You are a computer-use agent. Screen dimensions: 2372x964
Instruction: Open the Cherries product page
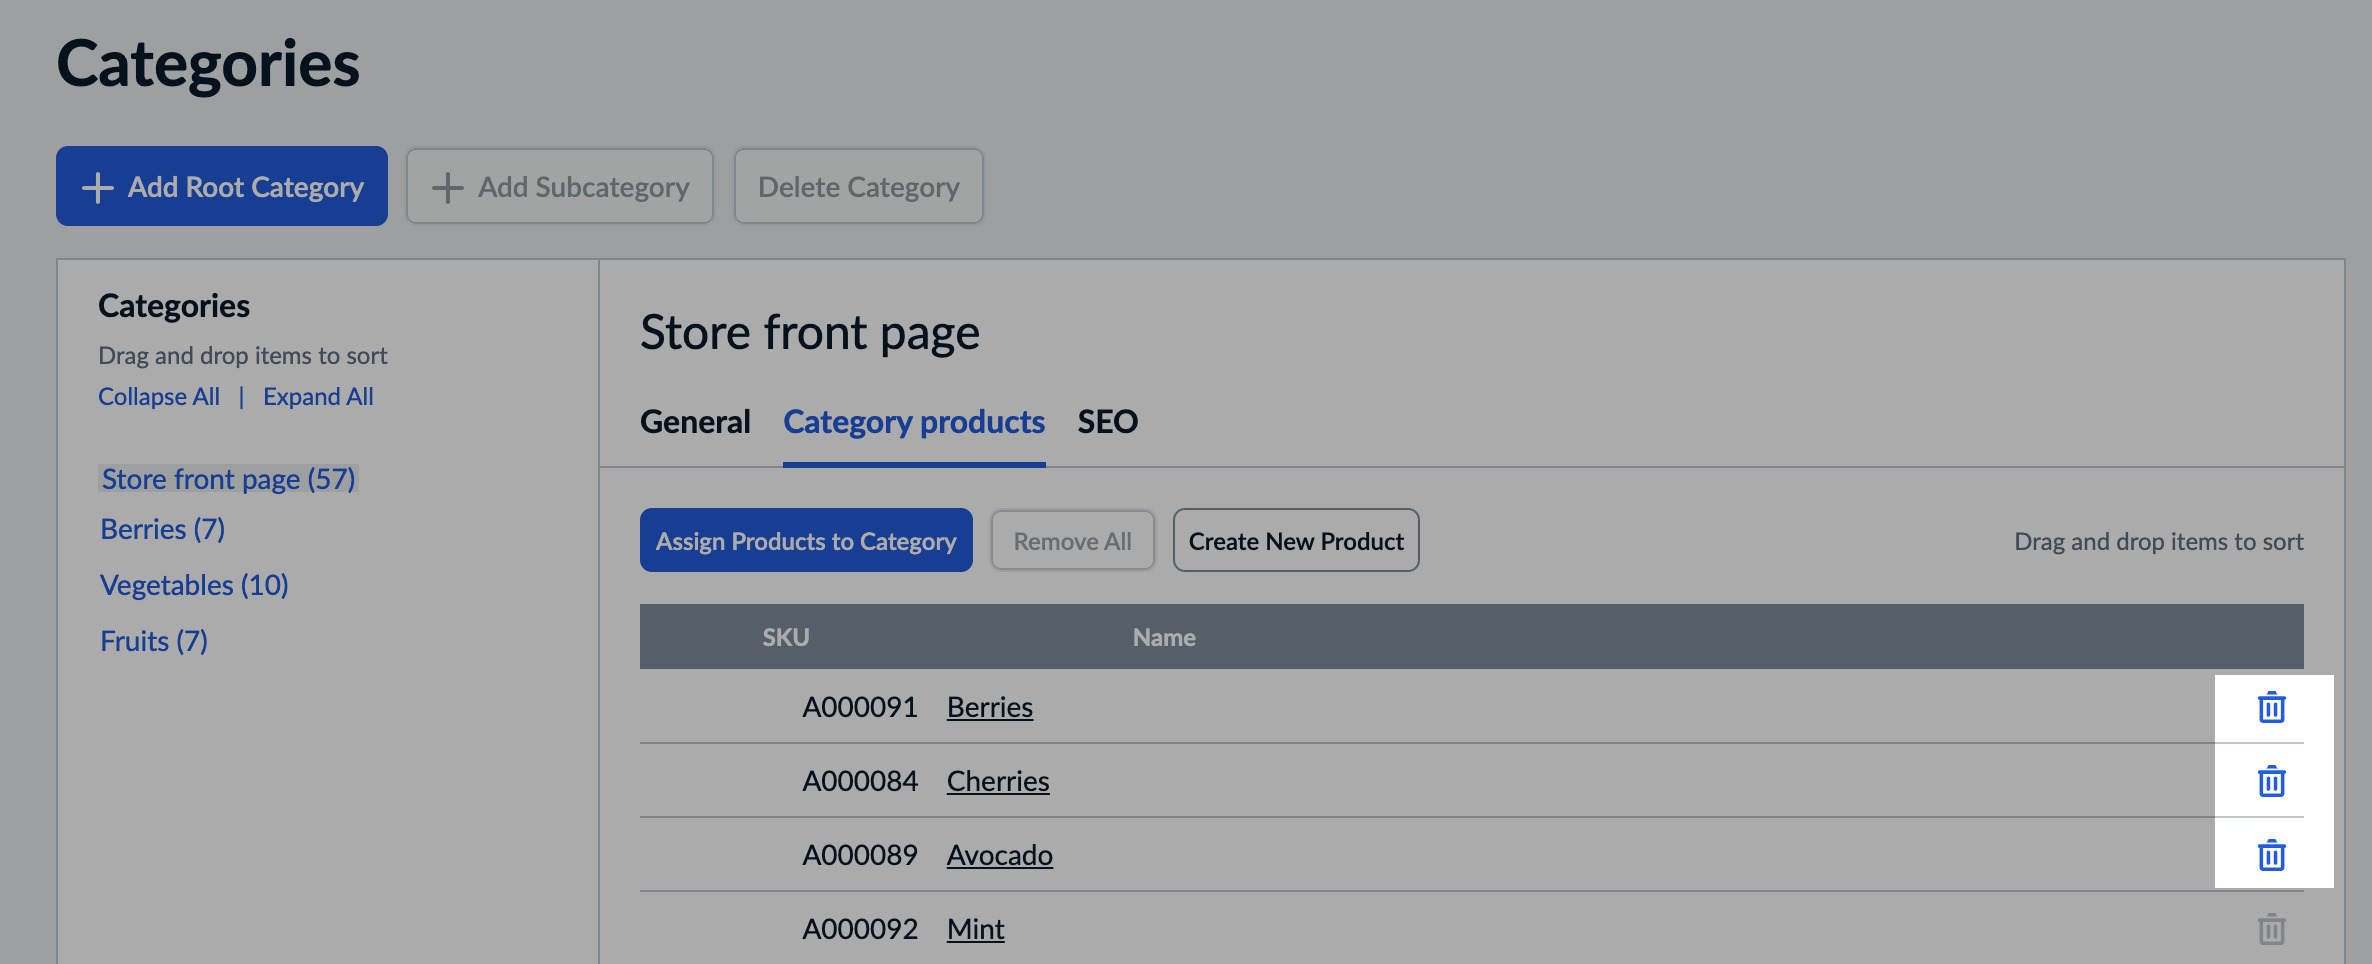[998, 781]
